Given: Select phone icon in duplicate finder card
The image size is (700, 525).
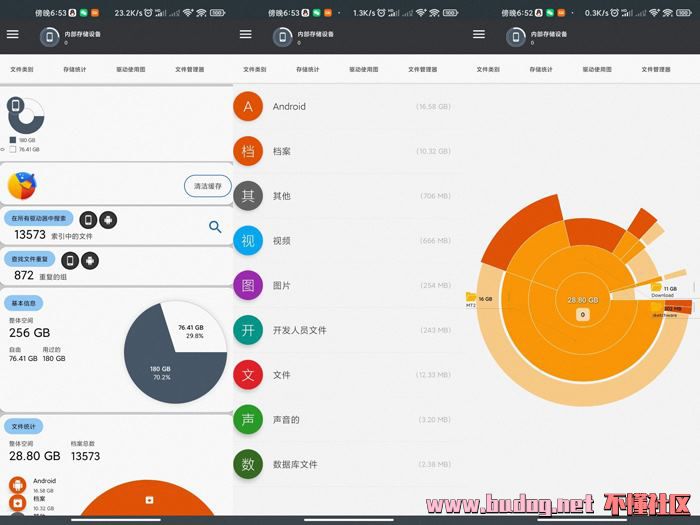Looking at the screenshot, I should [70, 260].
